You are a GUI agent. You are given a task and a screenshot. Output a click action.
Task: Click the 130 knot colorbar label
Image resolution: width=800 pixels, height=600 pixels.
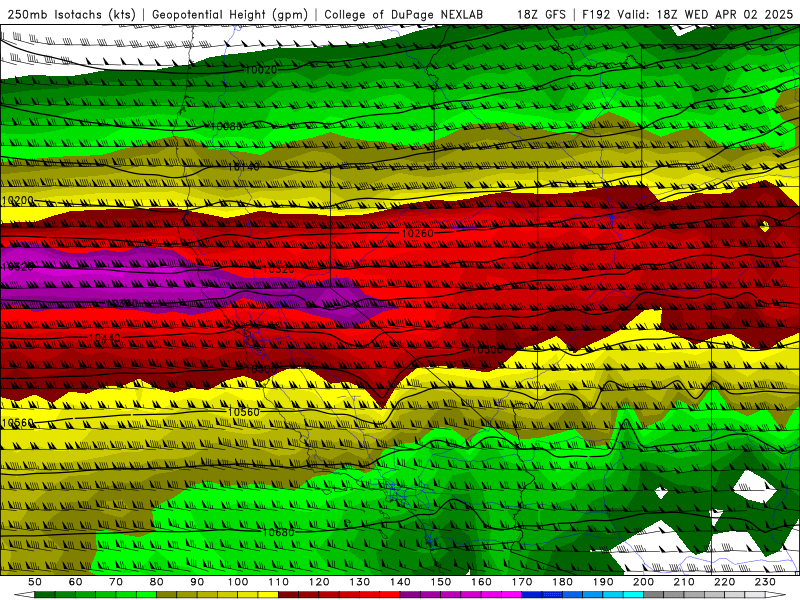[x=360, y=582]
